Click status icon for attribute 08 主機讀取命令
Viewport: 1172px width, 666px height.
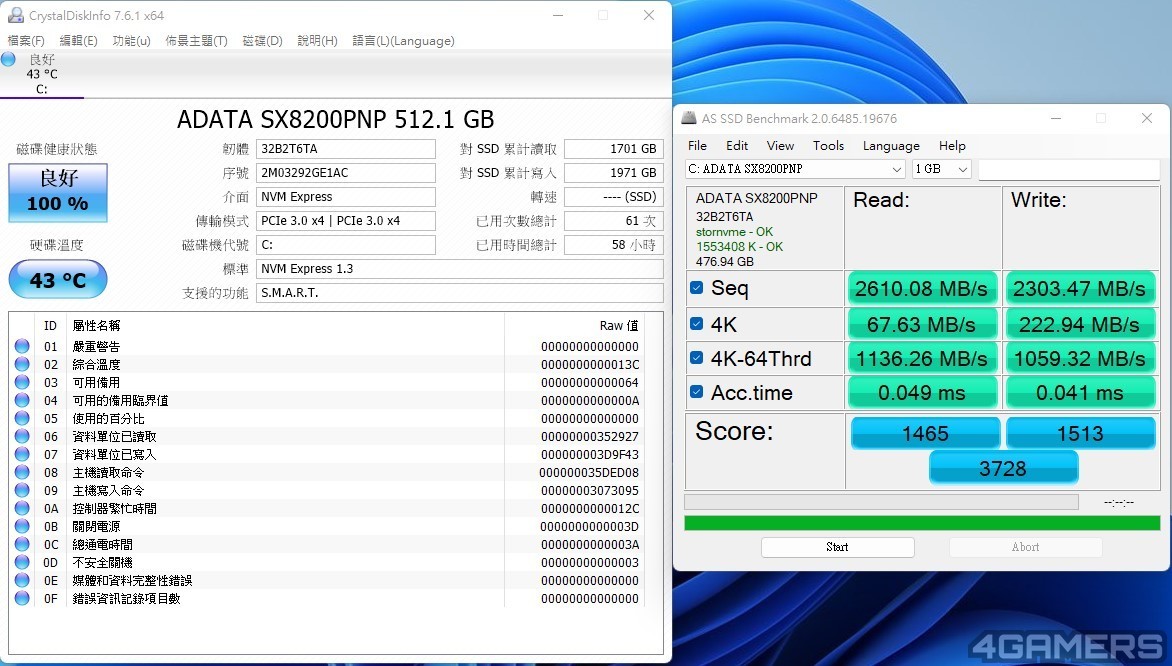point(22,472)
